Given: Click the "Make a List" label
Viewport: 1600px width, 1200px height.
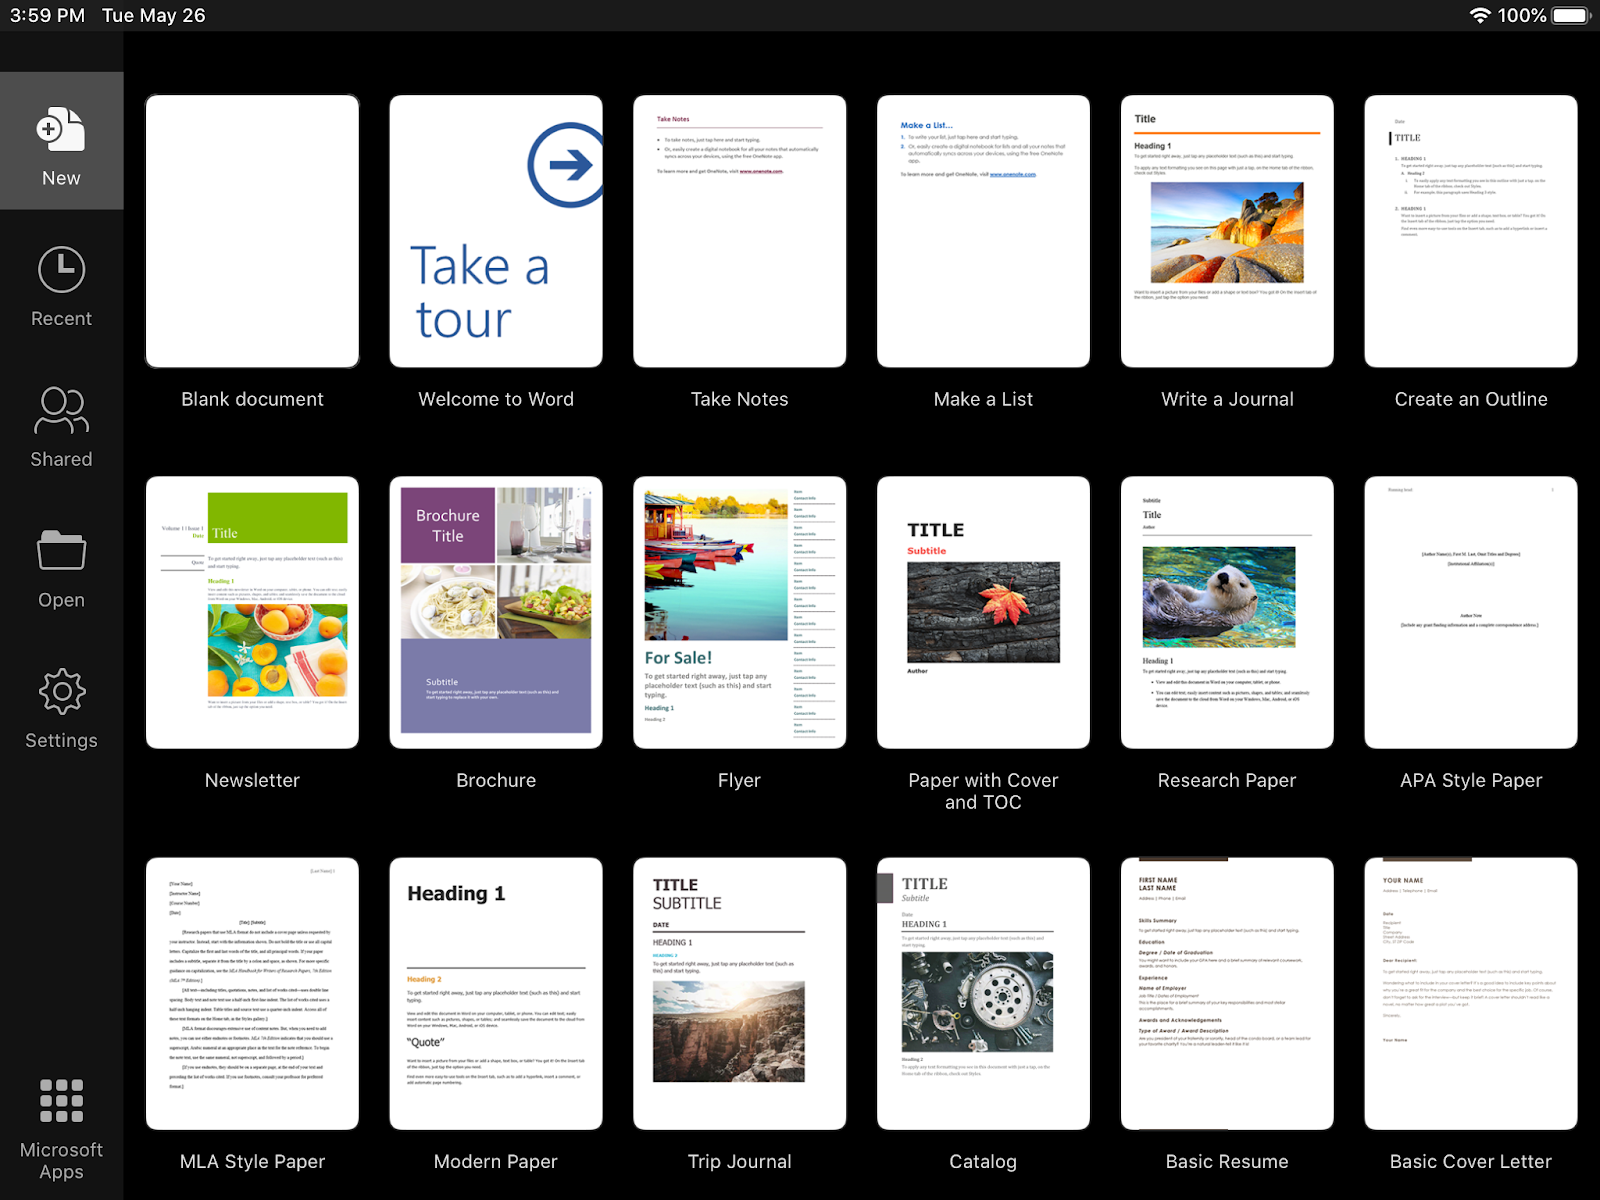Looking at the screenshot, I should pyautogui.click(x=983, y=399).
